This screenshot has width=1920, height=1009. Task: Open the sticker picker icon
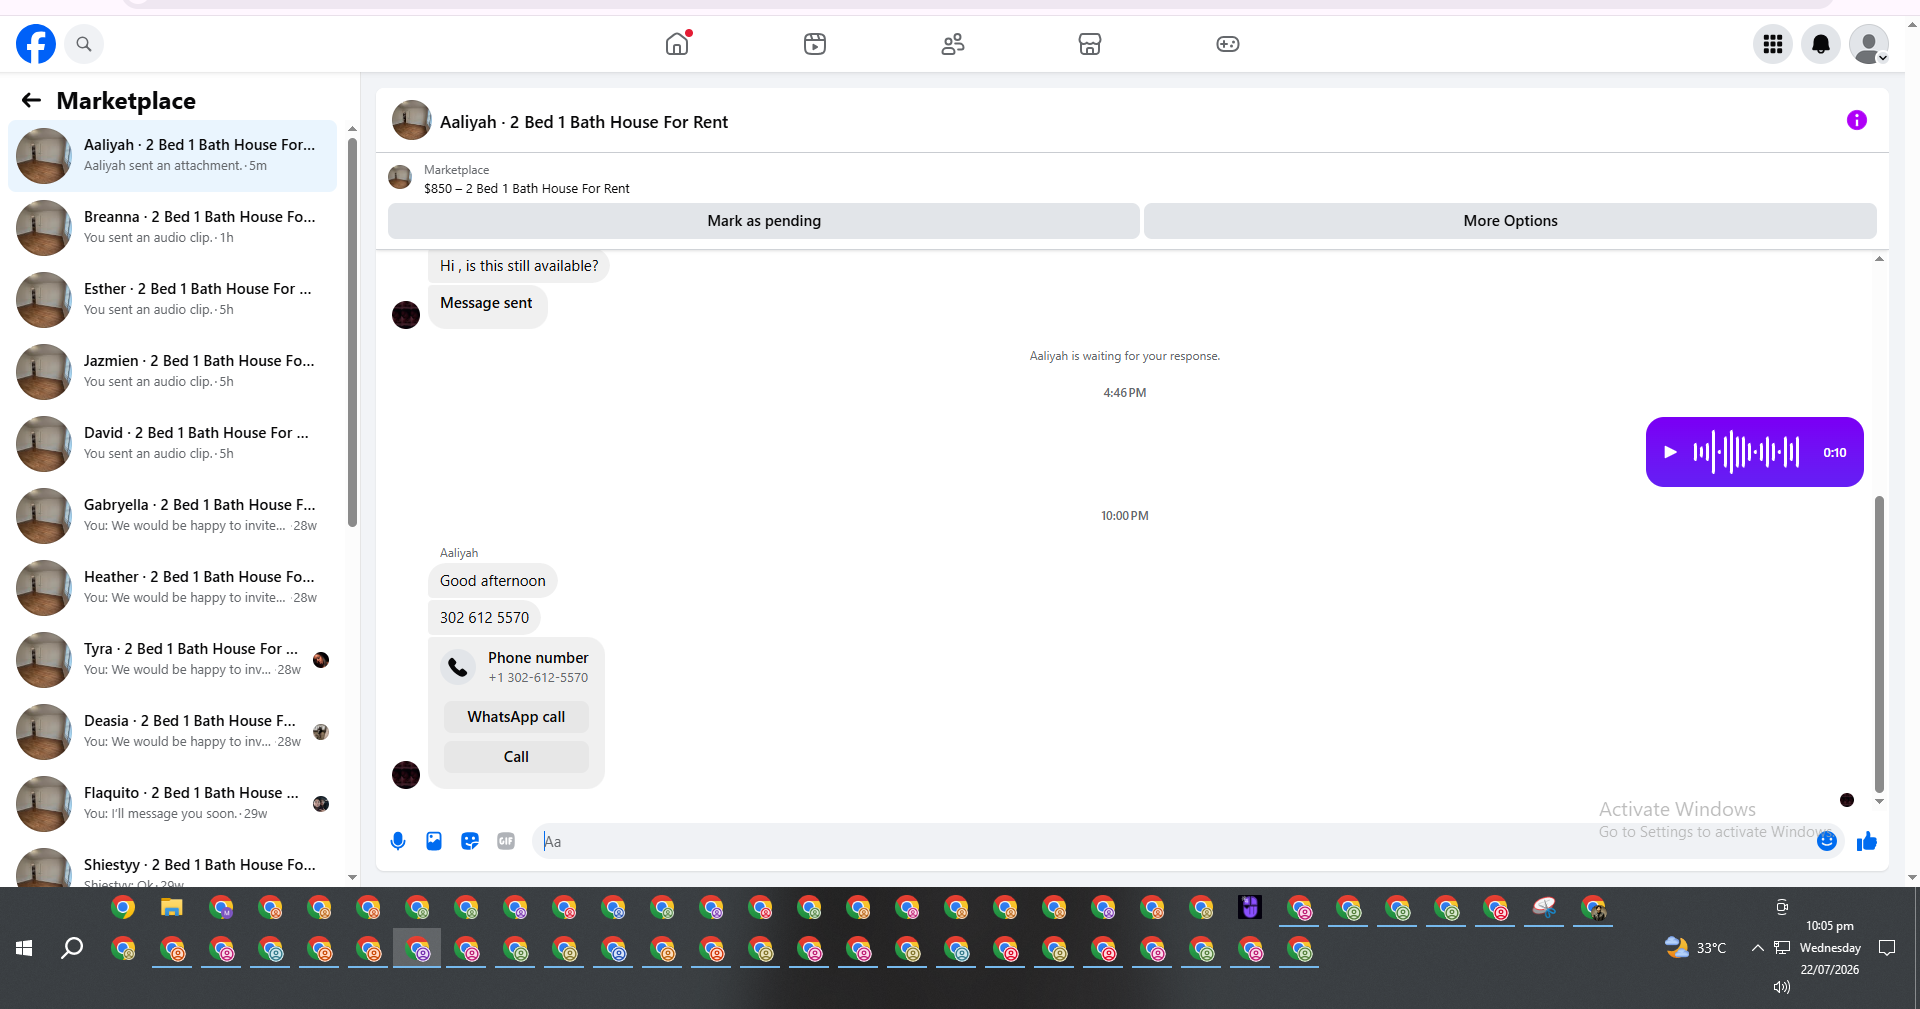coord(470,841)
